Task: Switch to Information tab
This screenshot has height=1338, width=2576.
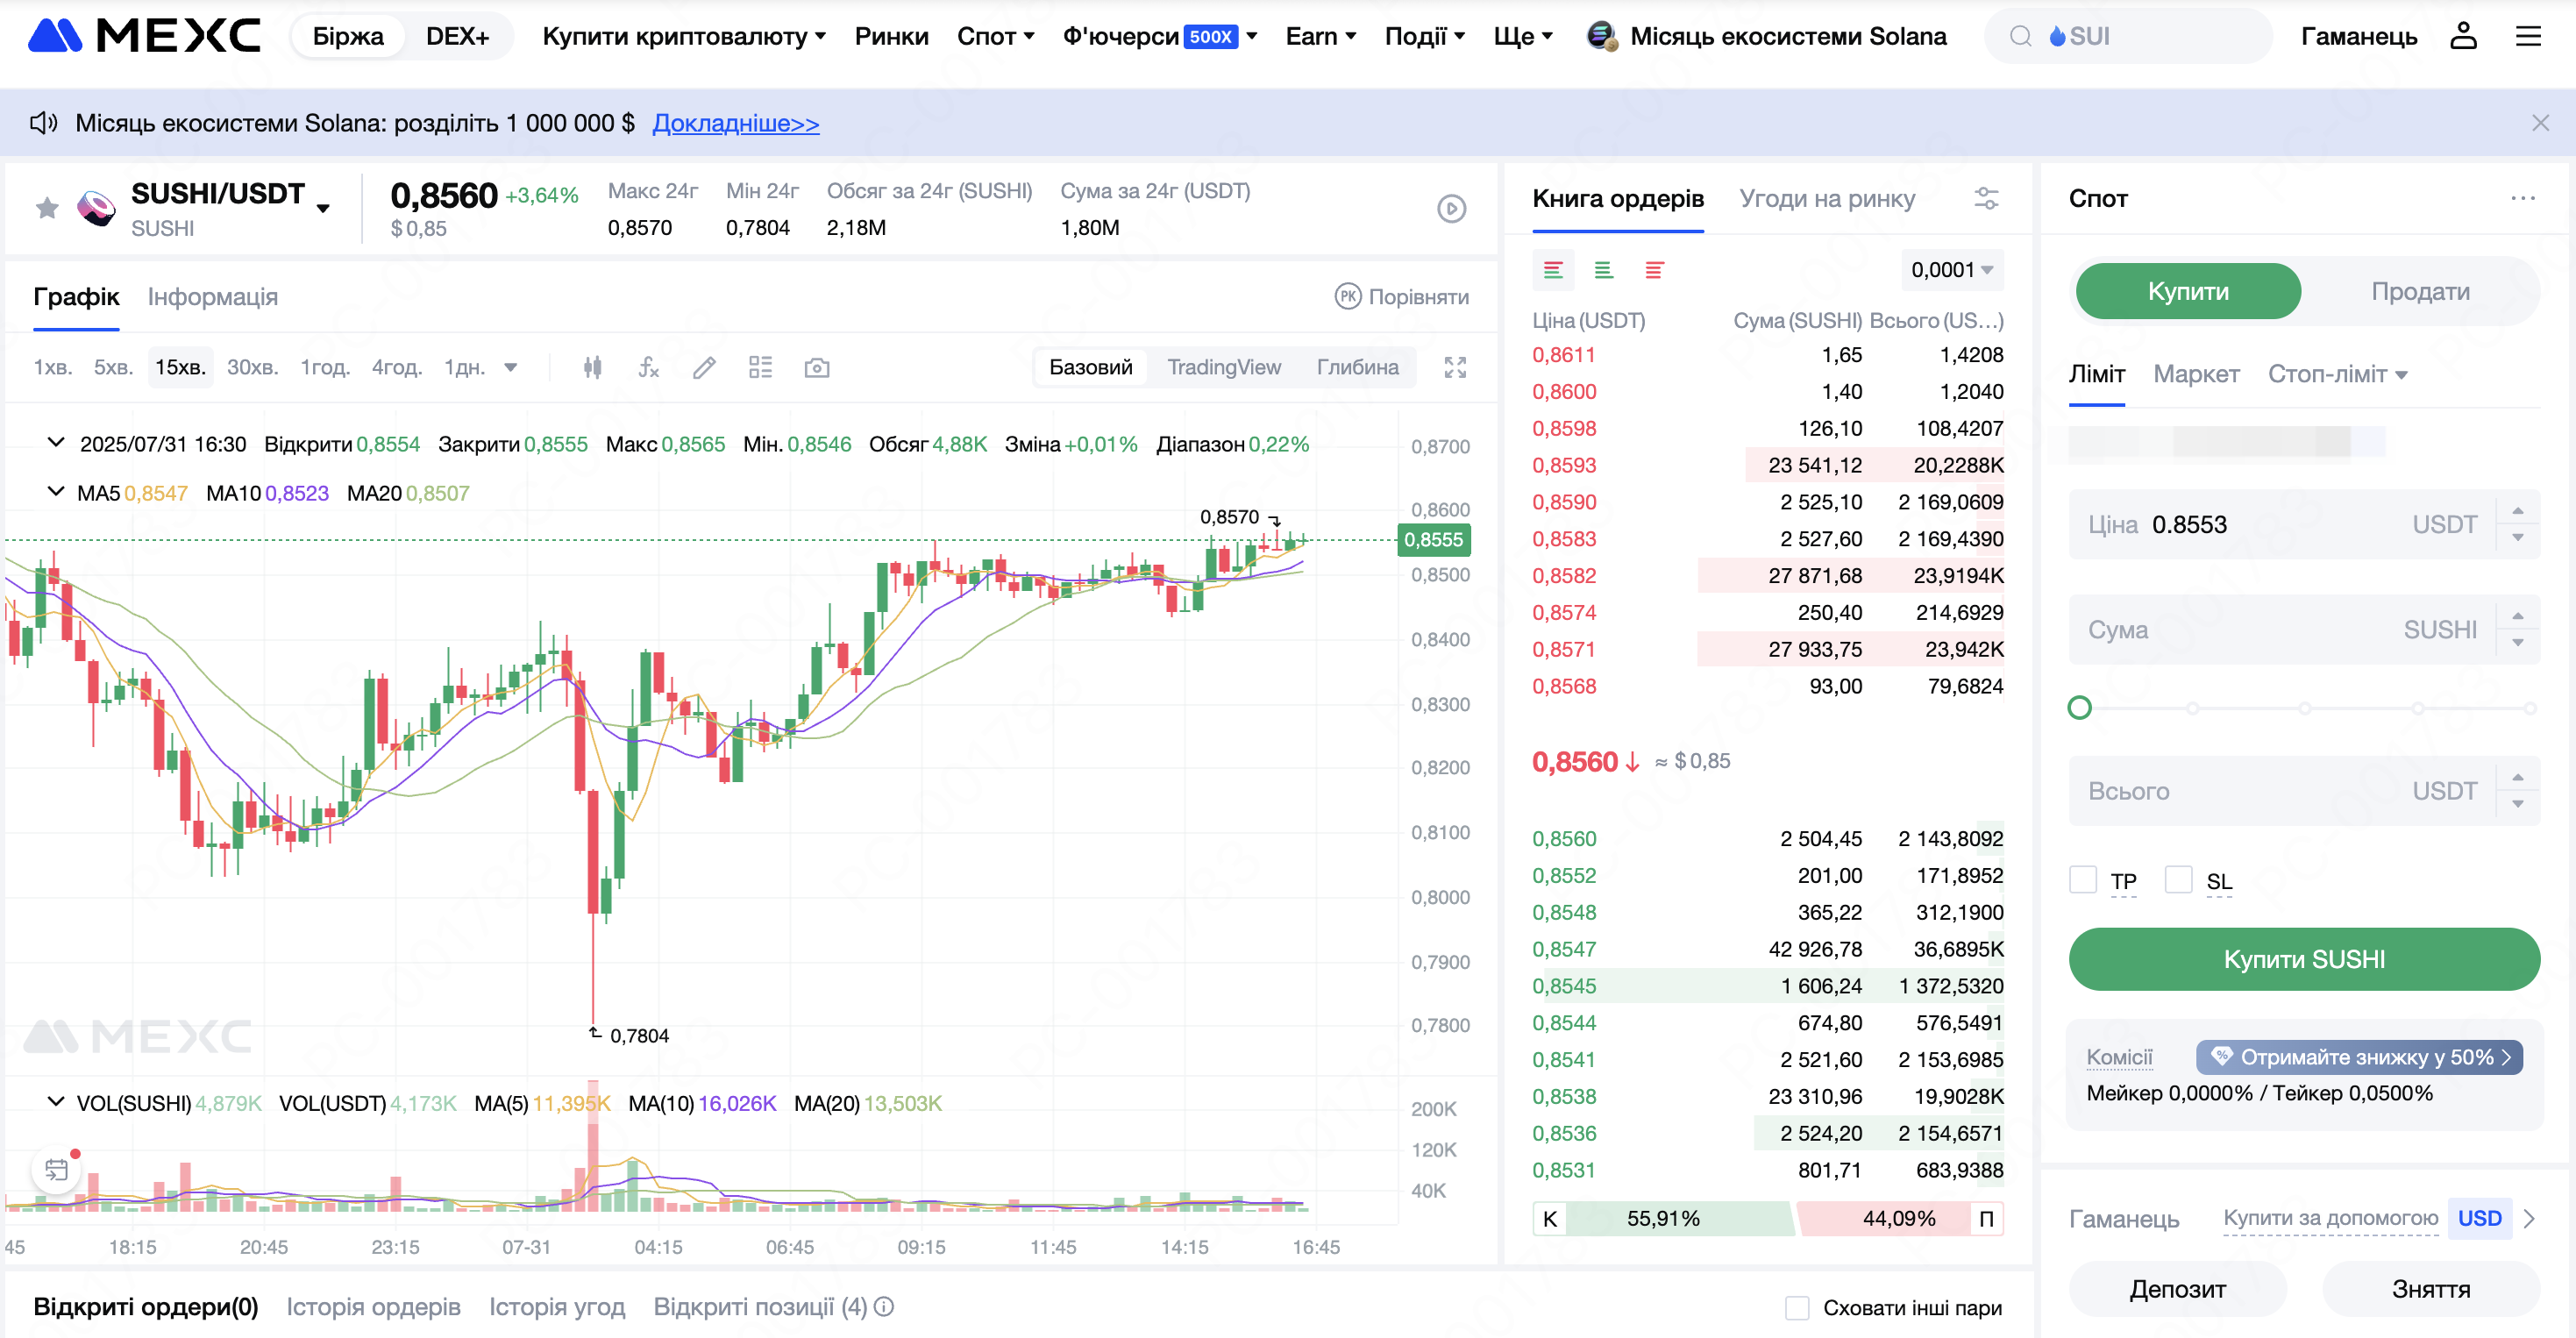Action: (213, 297)
